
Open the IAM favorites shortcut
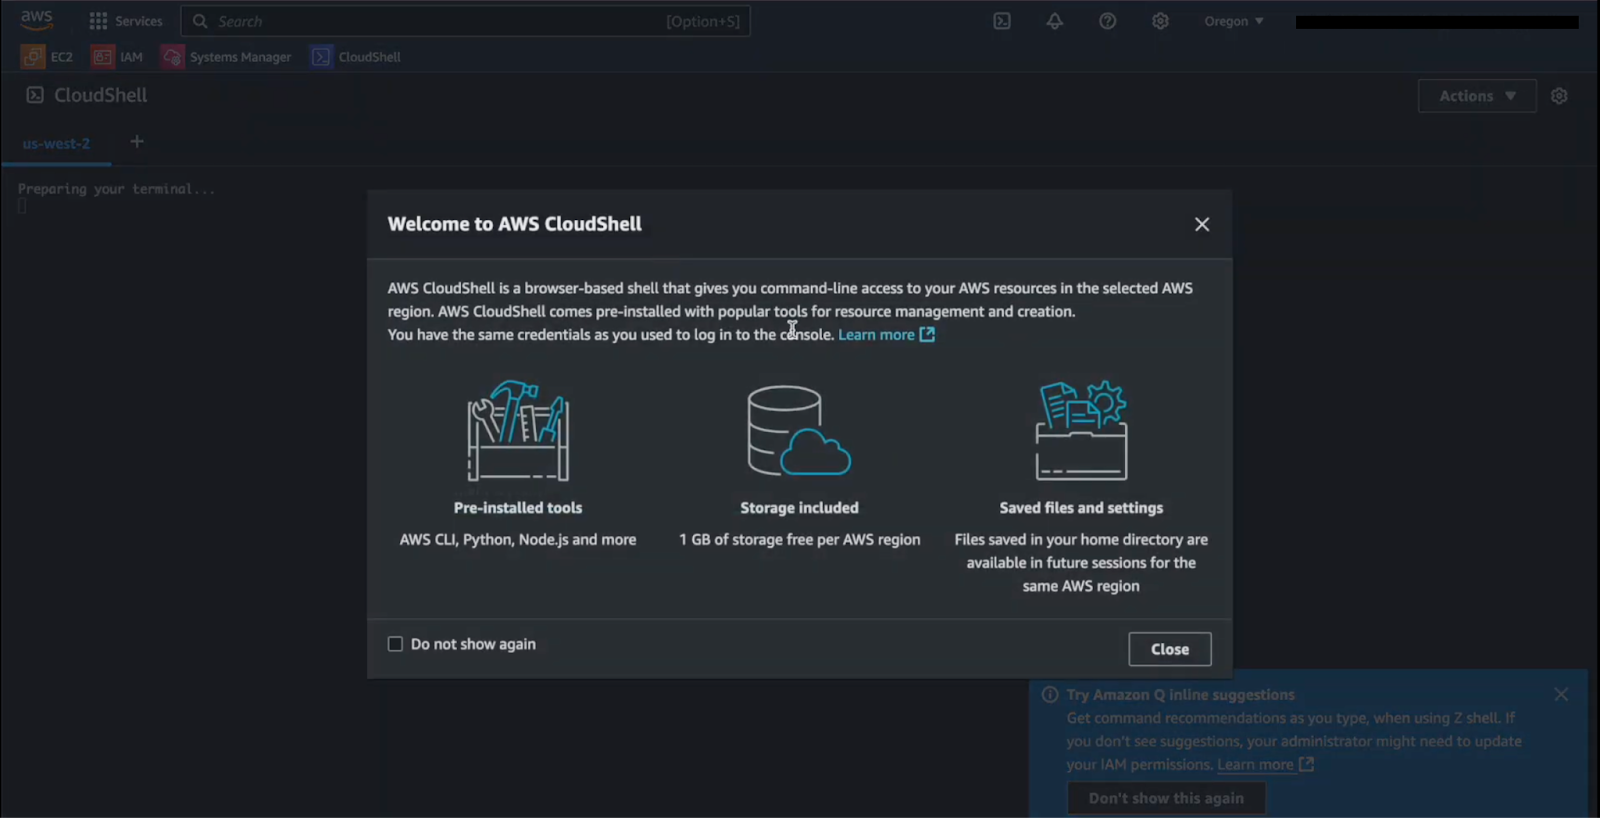click(x=118, y=57)
